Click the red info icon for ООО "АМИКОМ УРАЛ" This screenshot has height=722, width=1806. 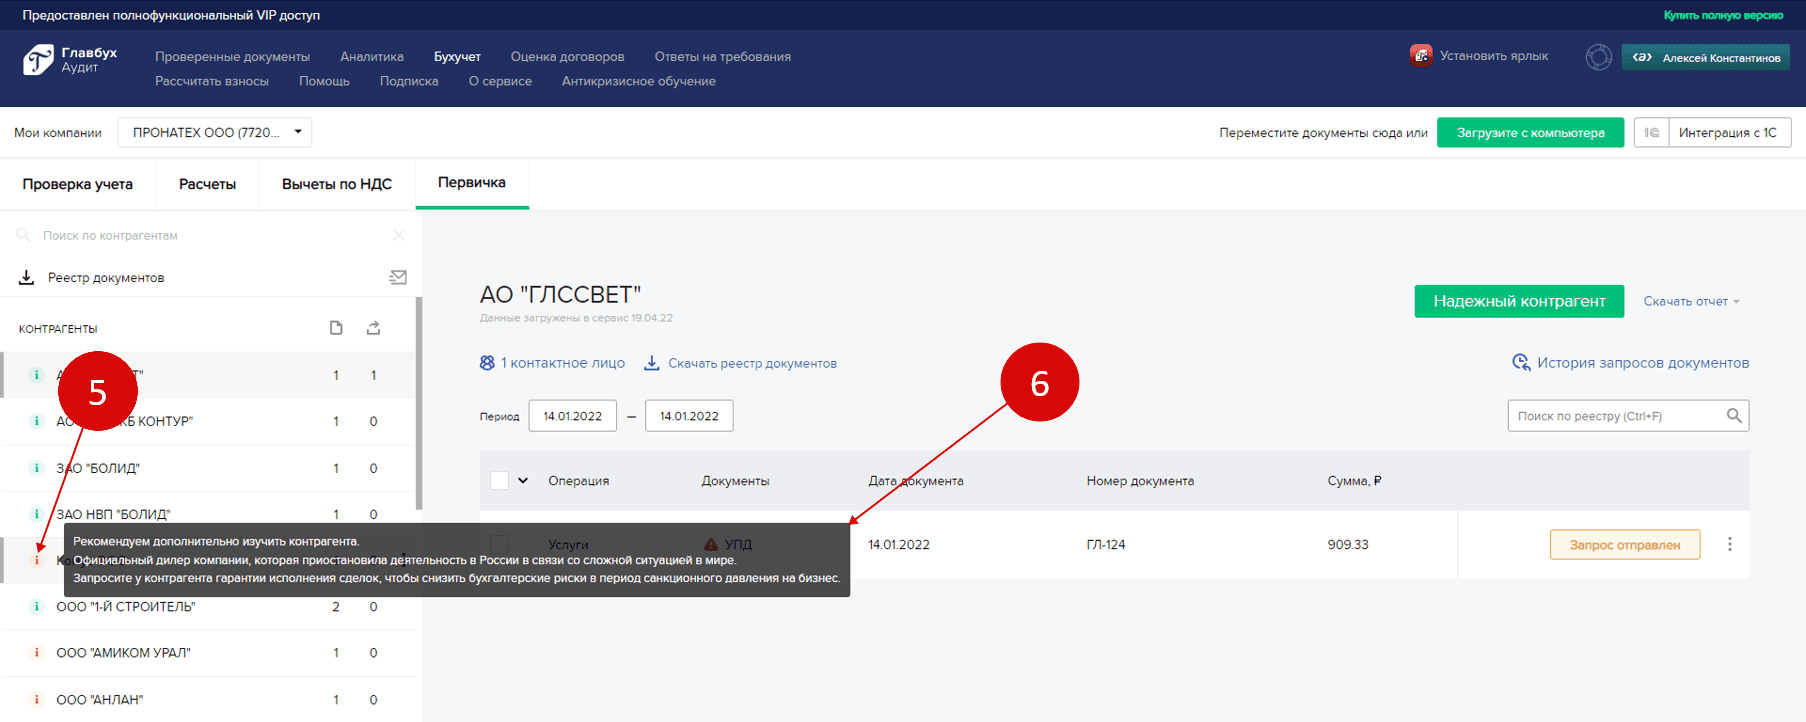tap(37, 652)
